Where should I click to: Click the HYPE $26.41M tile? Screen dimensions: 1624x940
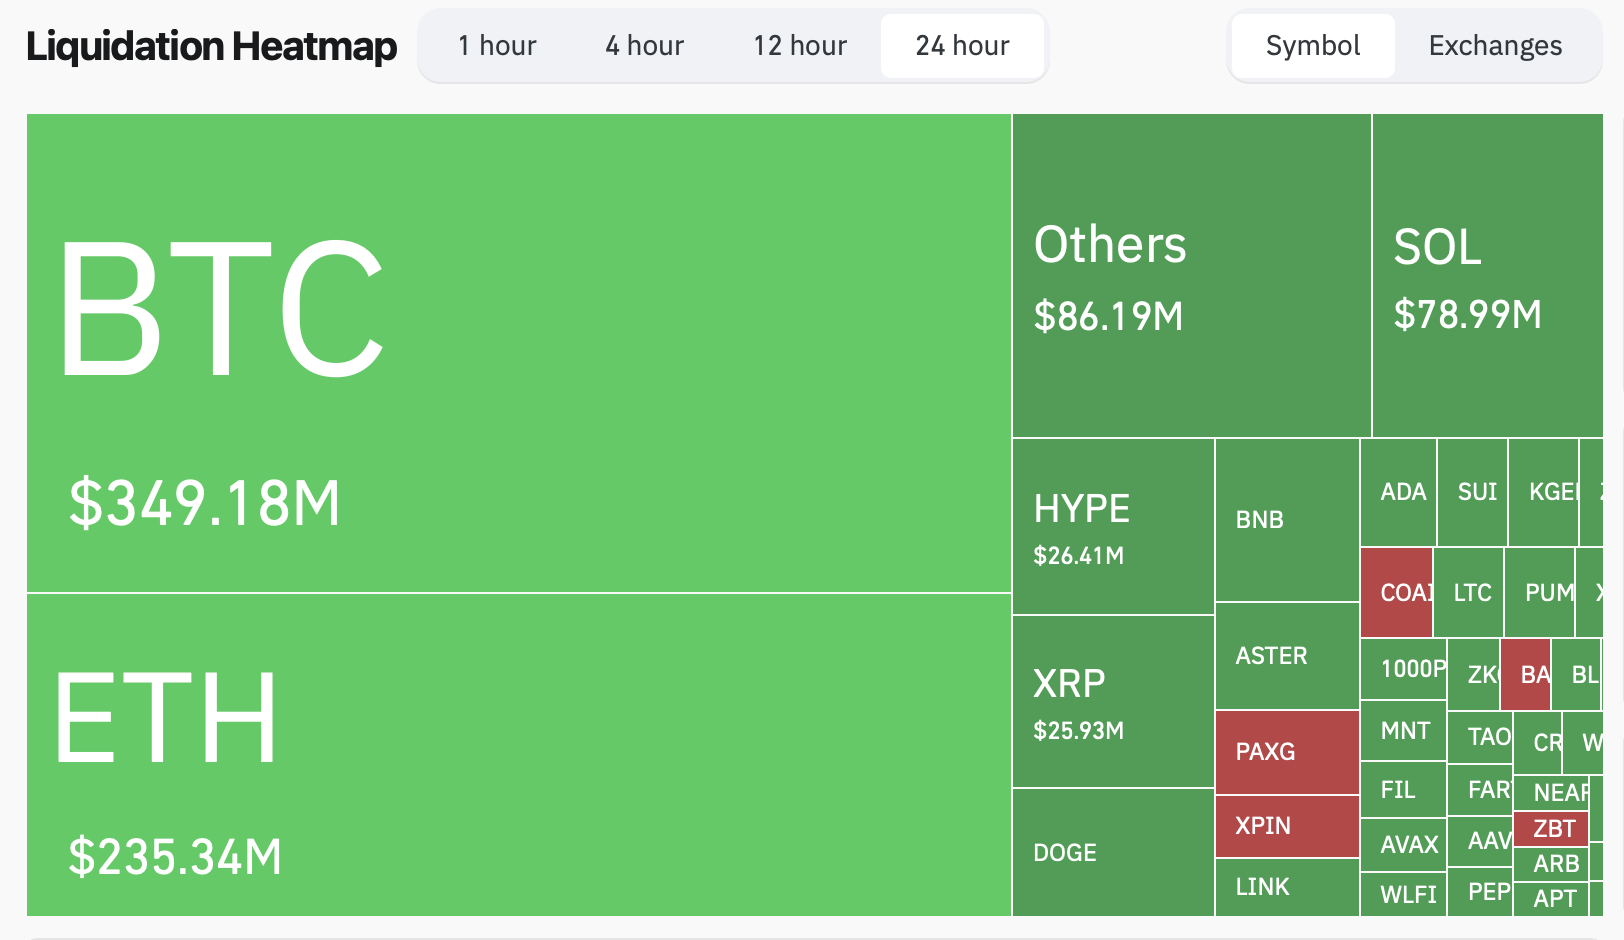1113,527
